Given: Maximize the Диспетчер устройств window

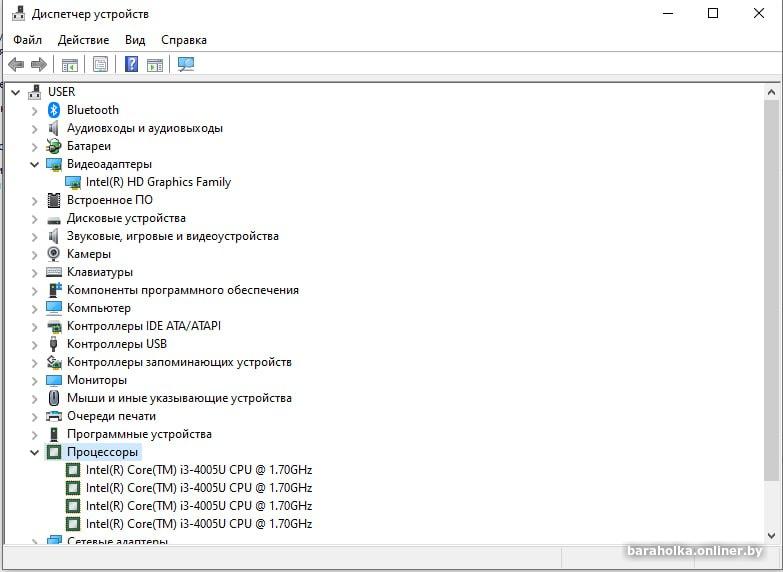Looking at the screenshot, I should click(713, 13).
